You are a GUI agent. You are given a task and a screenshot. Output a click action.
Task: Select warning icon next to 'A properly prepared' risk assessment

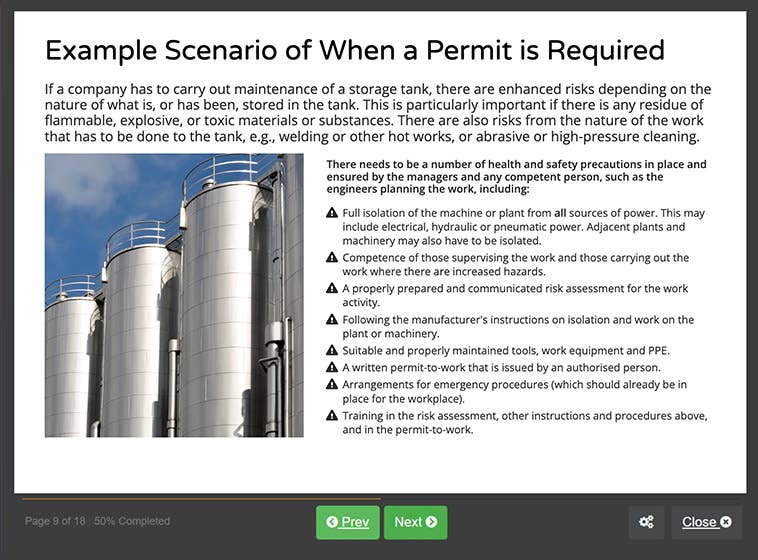tap(332, 287)
